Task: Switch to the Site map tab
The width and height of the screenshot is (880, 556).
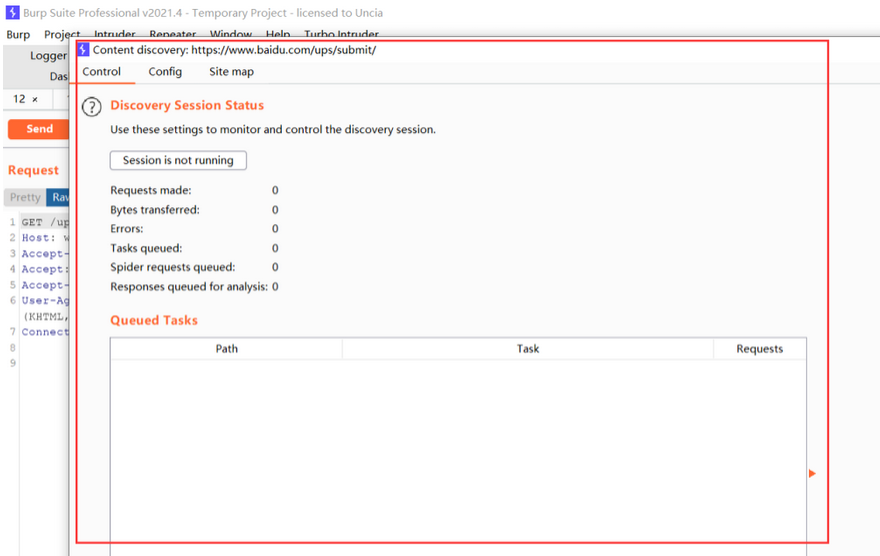Action: point(231,72)
